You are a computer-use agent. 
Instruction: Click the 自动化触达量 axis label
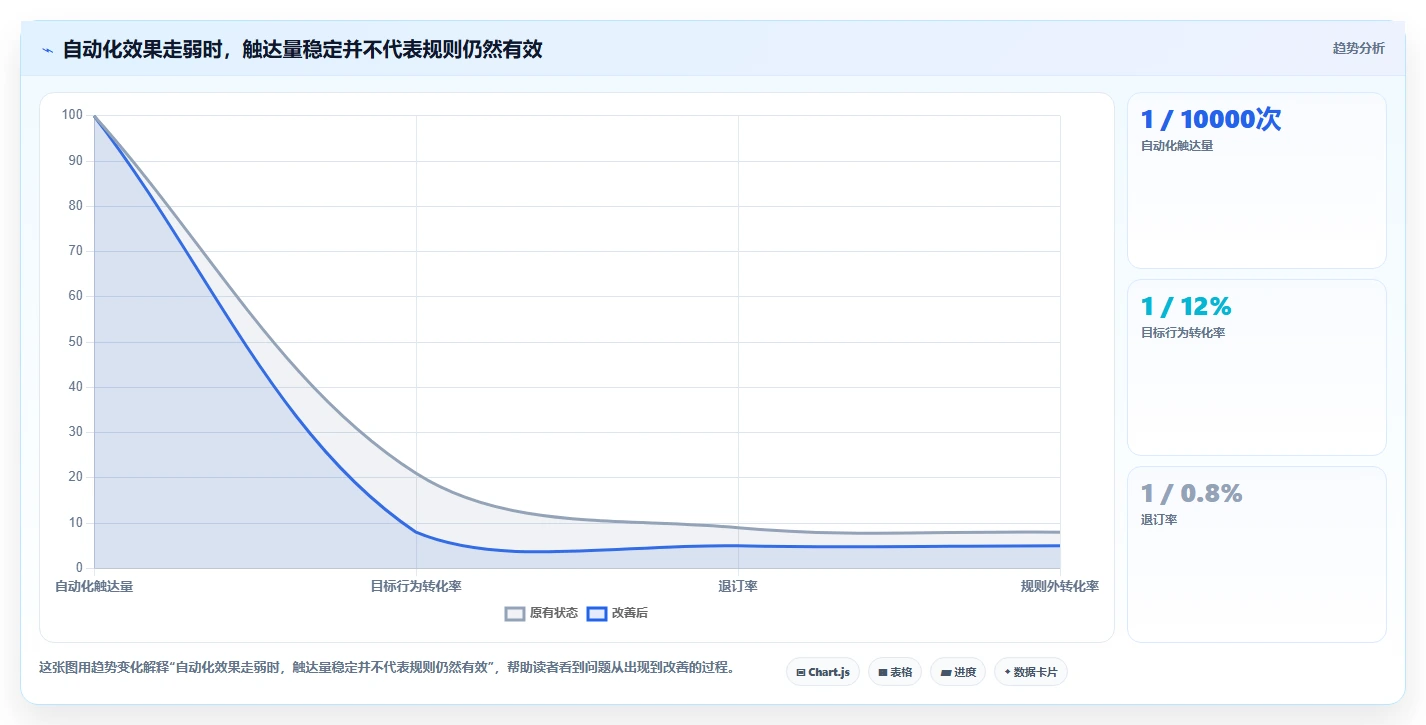click(x=94, y=586)
